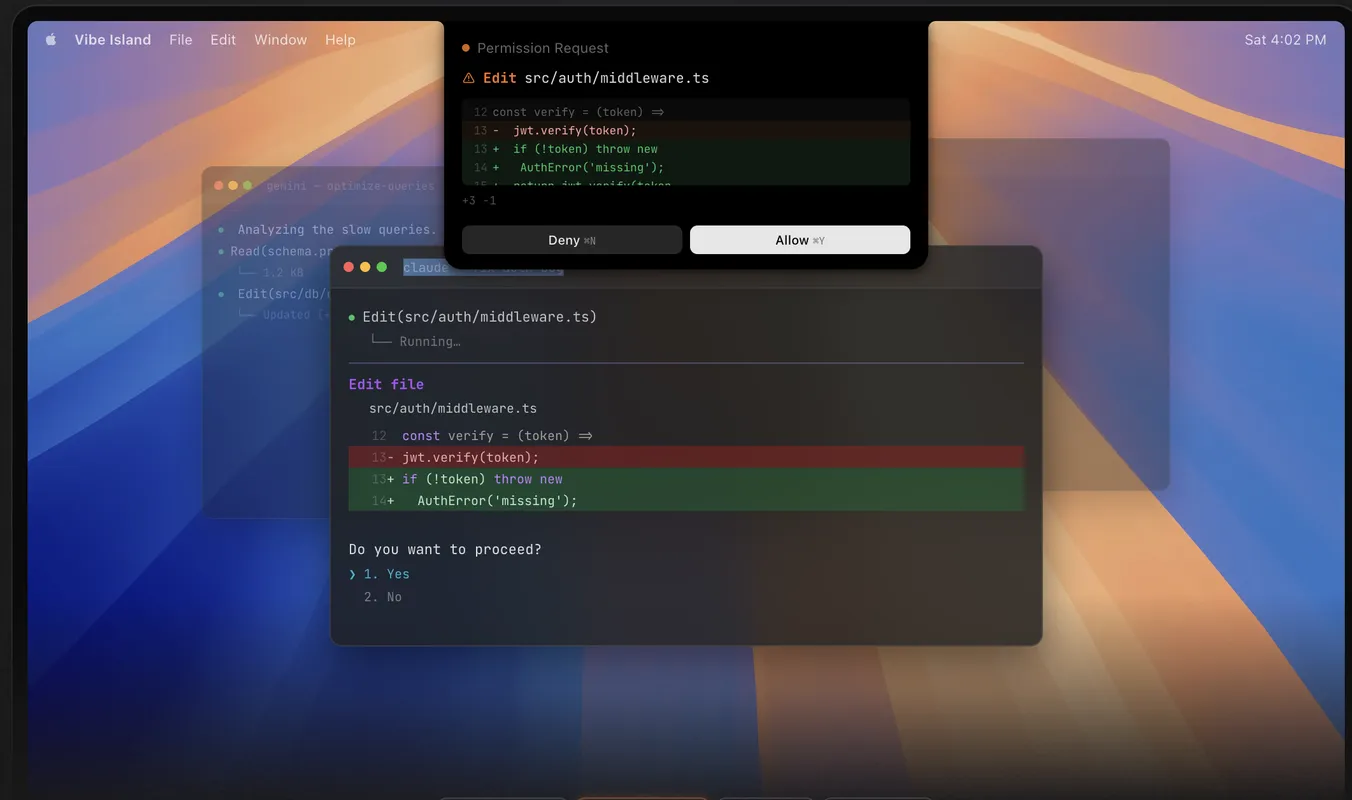Open the Vibe Island menu
Image resolution: width=1352 pixels, height=800 pixels.
coord(113,40)
